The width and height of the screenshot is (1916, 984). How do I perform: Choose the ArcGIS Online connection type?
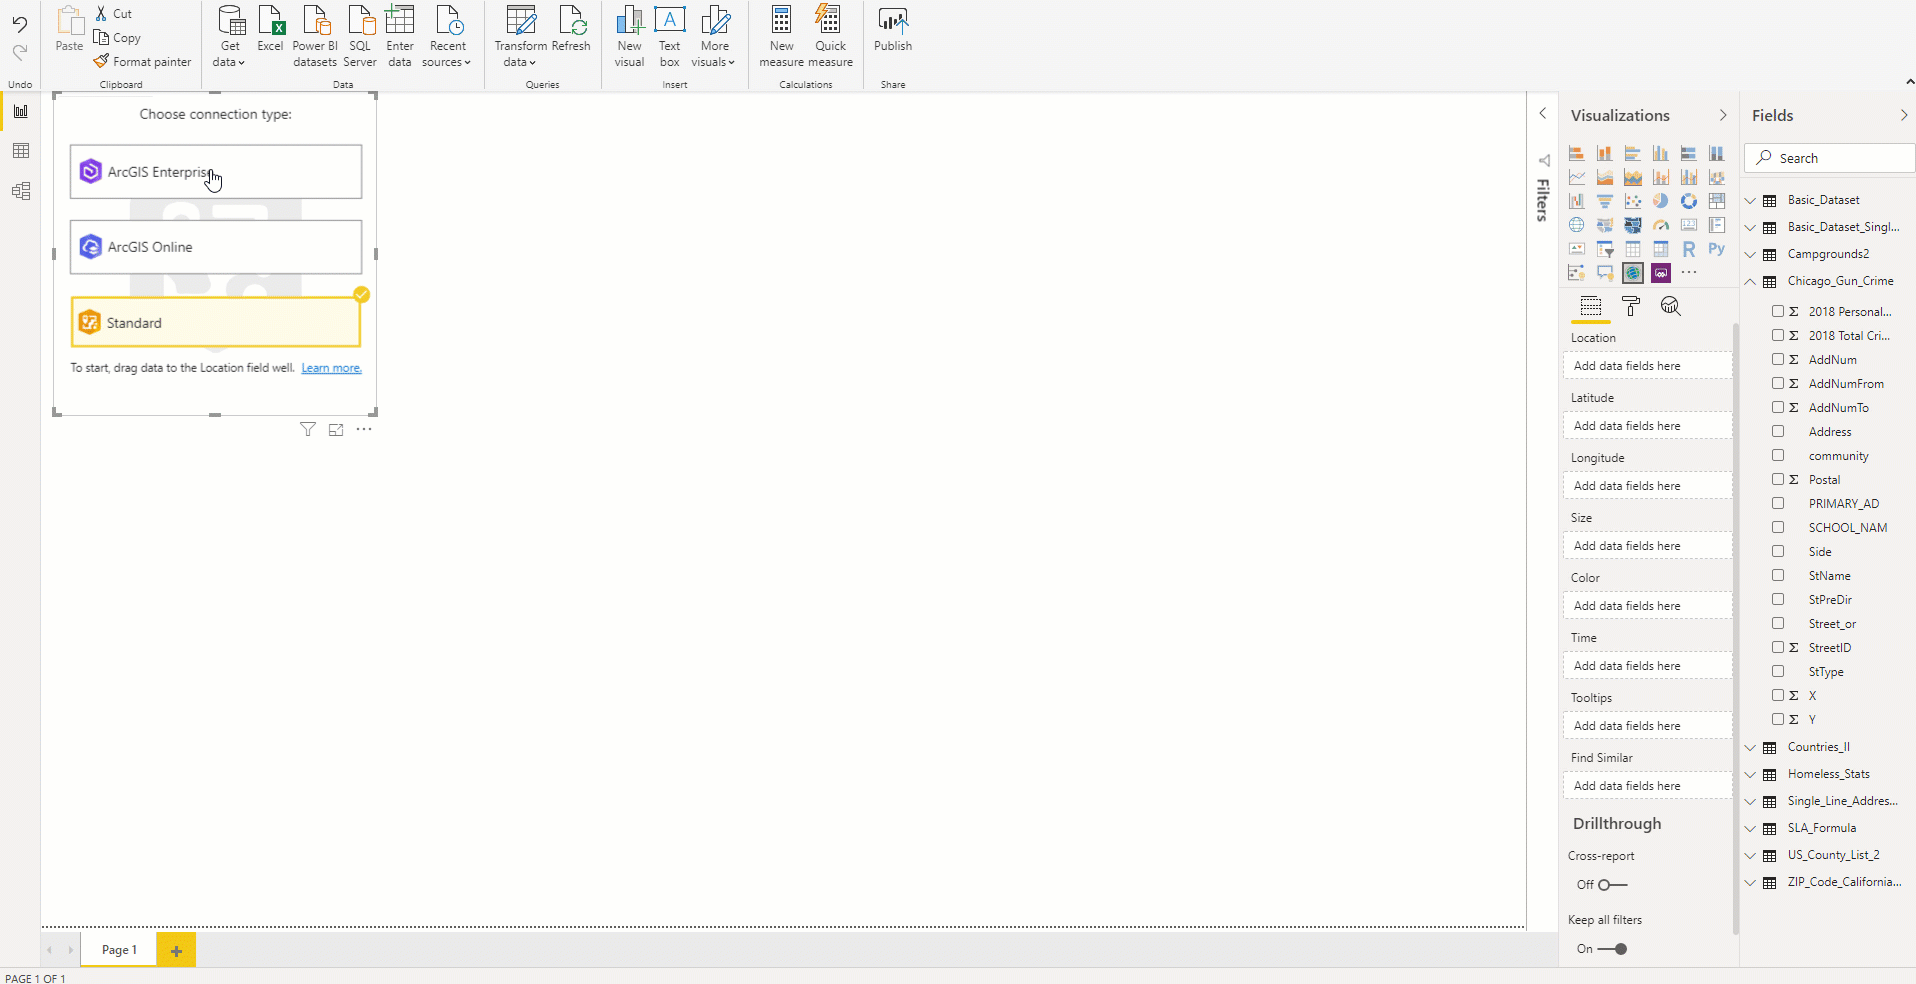216,247
